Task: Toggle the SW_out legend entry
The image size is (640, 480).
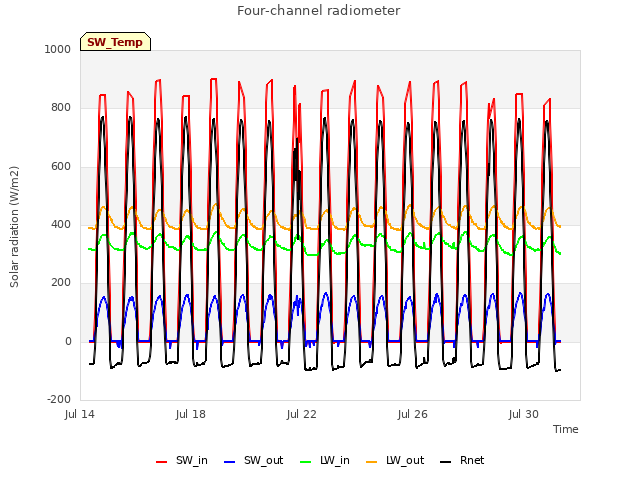Action: click(253, 460)
